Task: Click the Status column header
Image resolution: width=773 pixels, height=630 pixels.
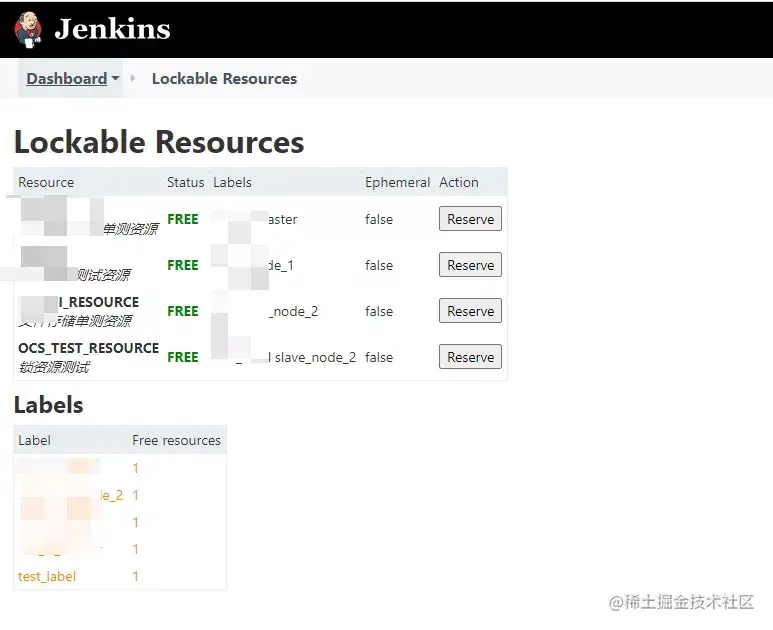Action: 185,182
